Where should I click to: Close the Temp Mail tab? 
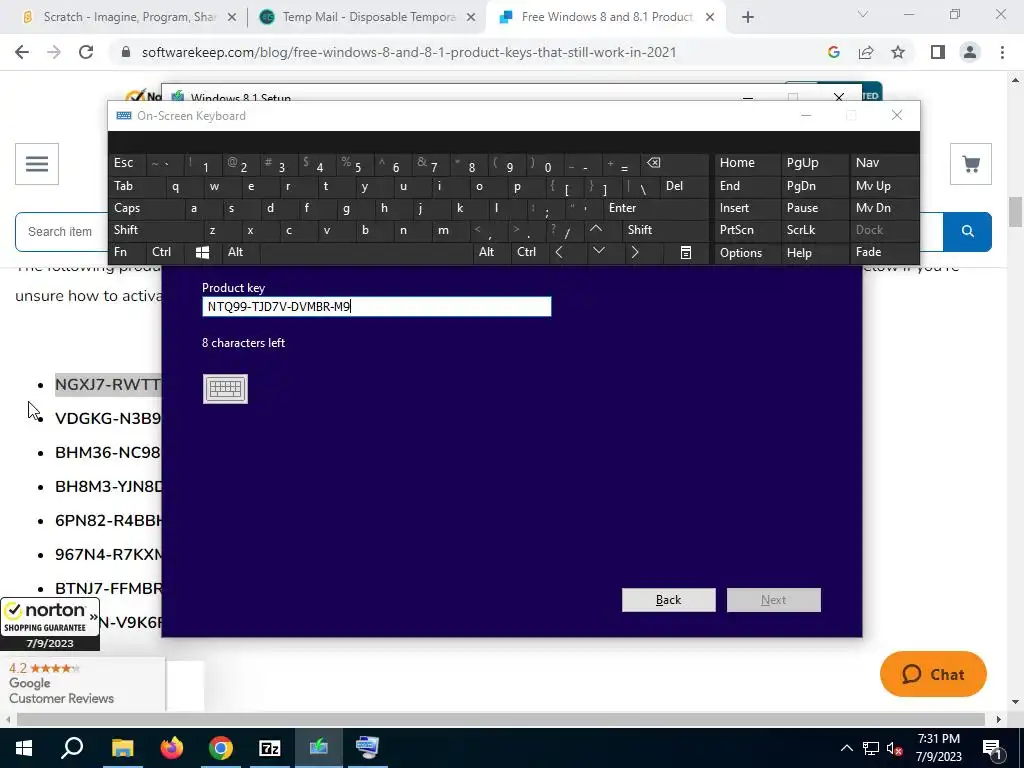click(471, 18)
